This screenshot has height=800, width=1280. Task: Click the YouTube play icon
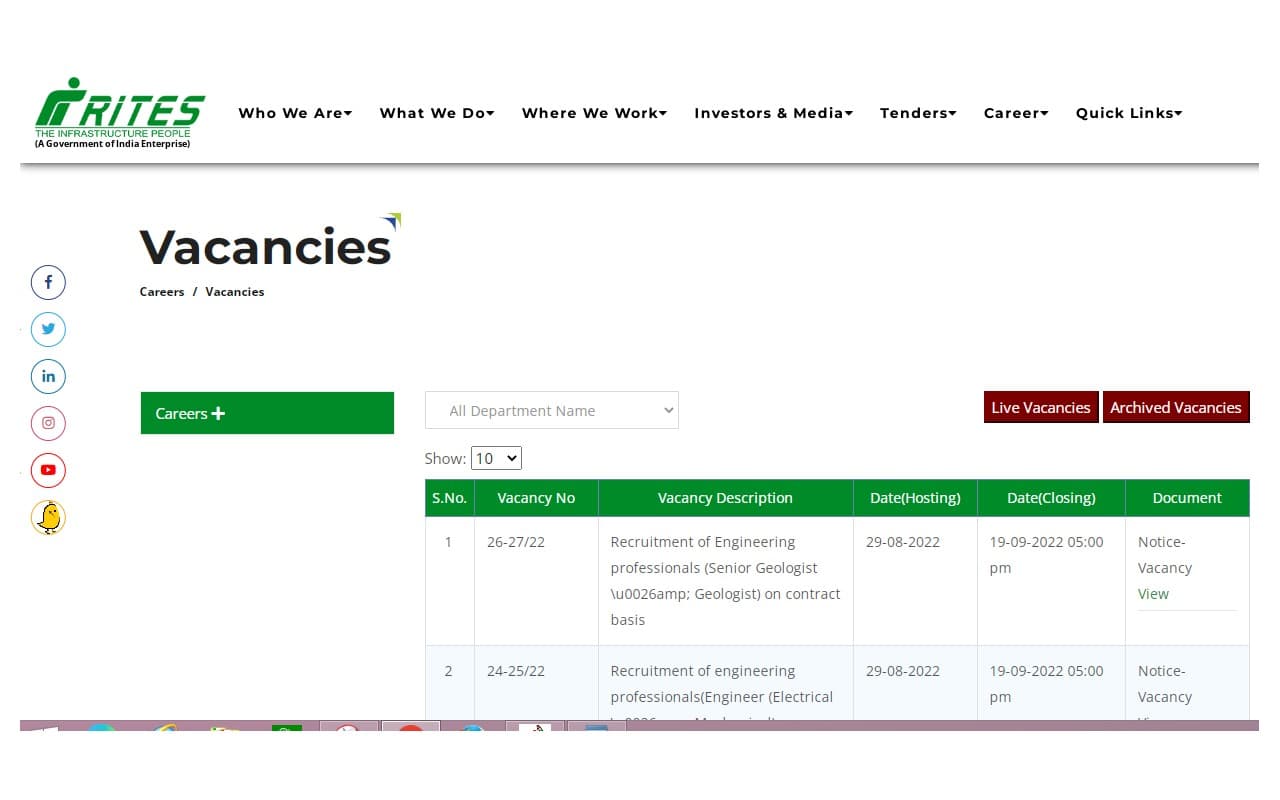[48, 470]
